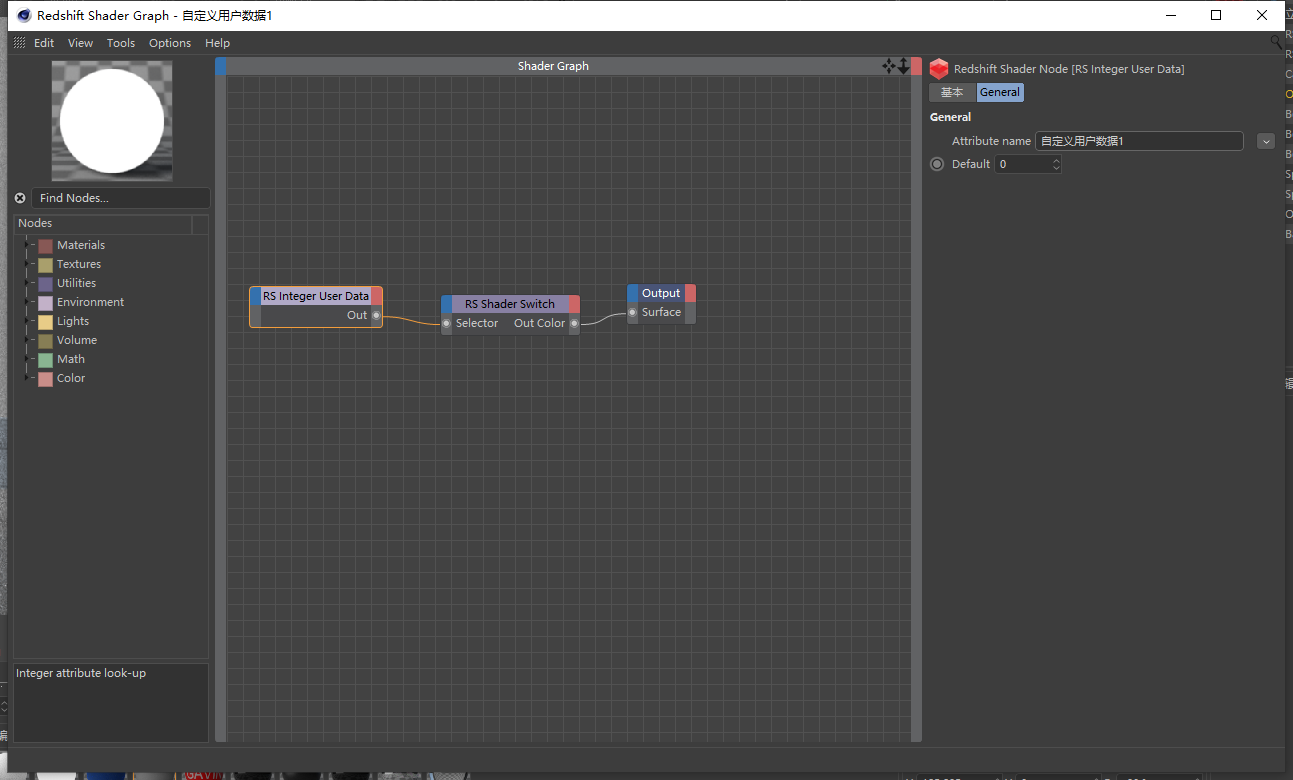The image size is (1293, 780).
Task: Click the Color category swatch
Action: [x=46, y=378]
